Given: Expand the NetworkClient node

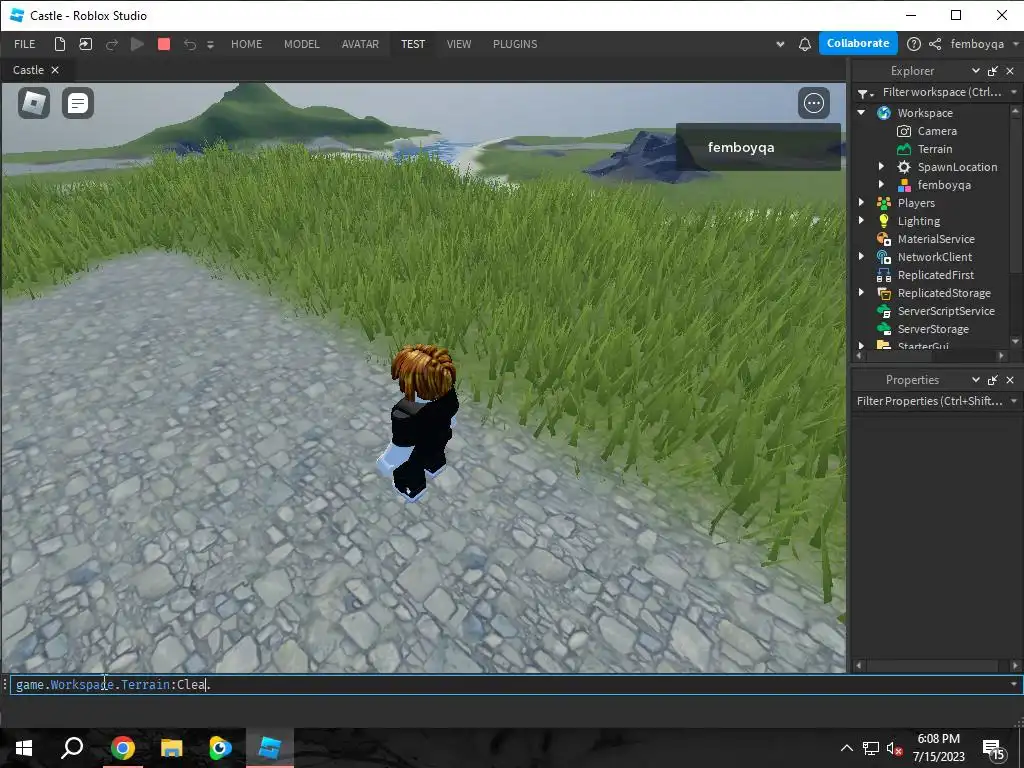Looking at the screenshot, I should pos(861,257).
